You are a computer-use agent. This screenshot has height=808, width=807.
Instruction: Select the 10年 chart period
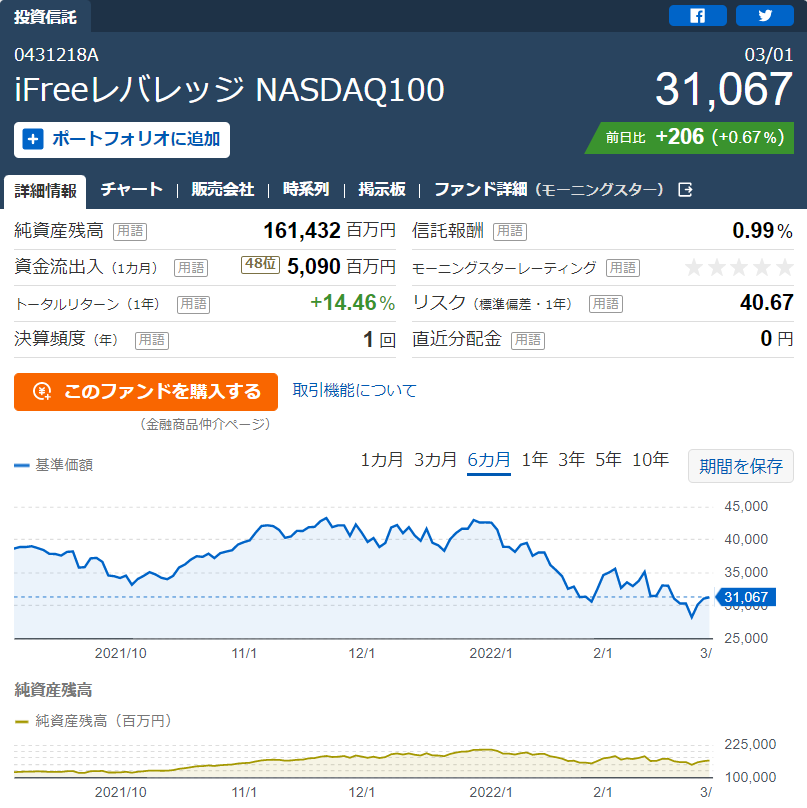(650, 459)
